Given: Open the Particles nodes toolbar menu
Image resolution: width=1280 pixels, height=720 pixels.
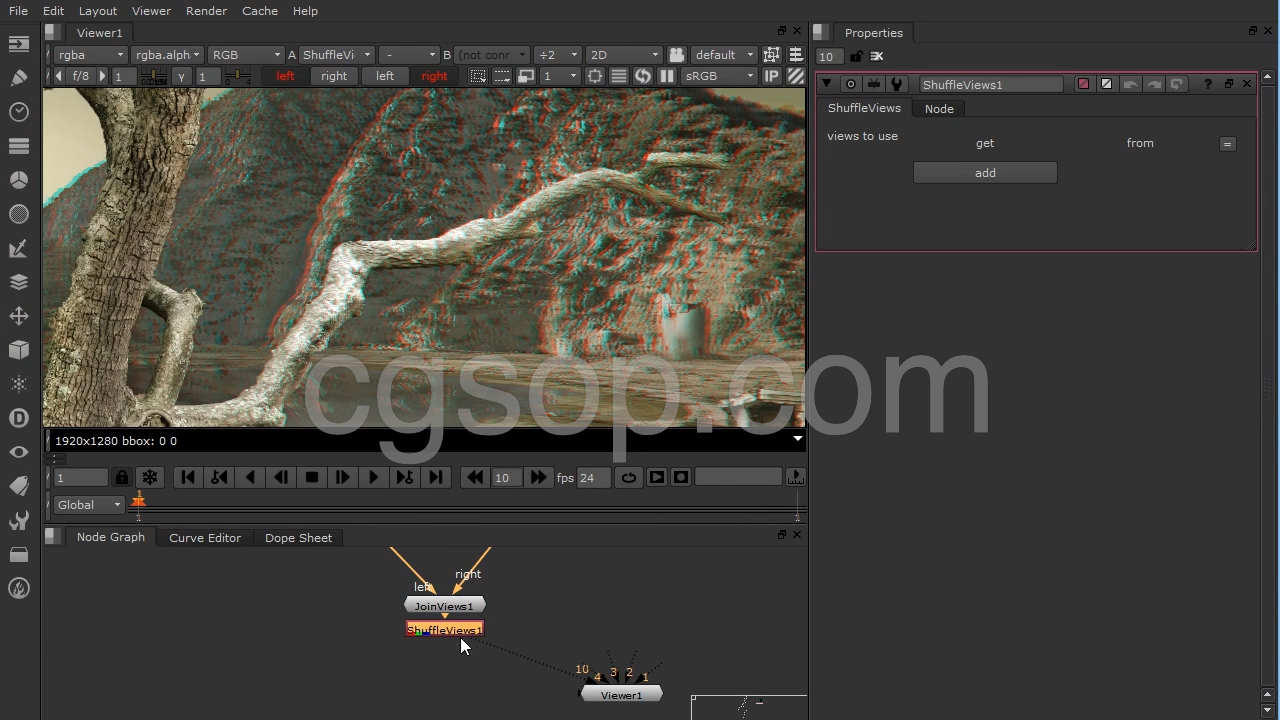Looking at the screenshot, I should point(18,384).
